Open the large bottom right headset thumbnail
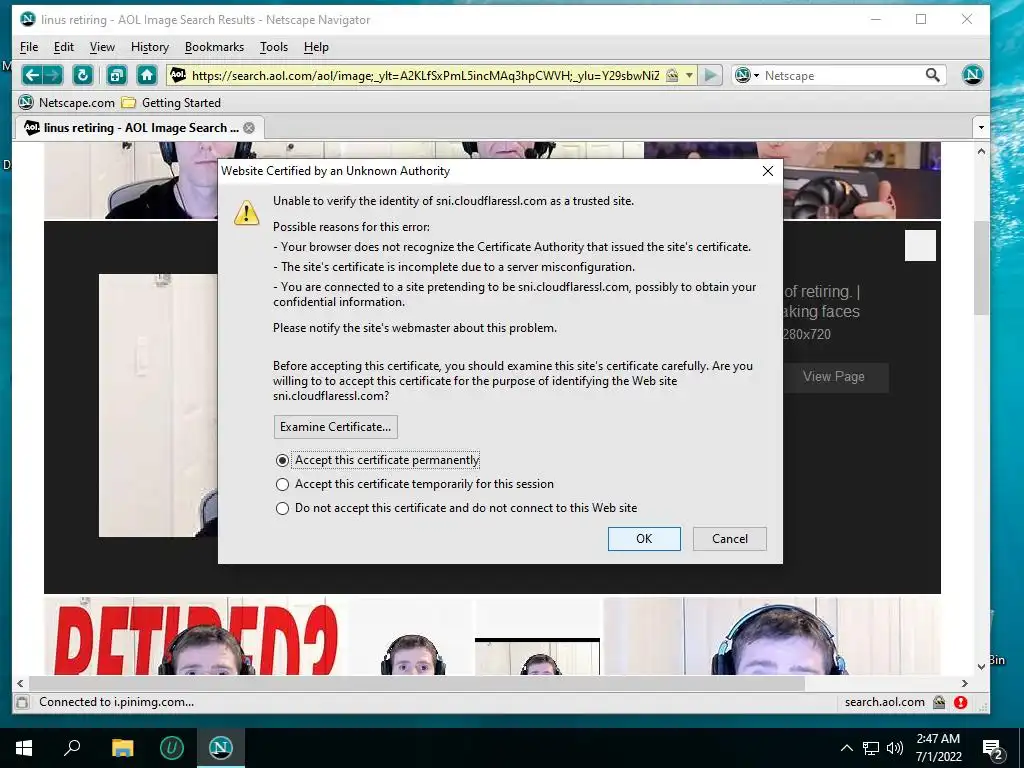 point(771,636)
